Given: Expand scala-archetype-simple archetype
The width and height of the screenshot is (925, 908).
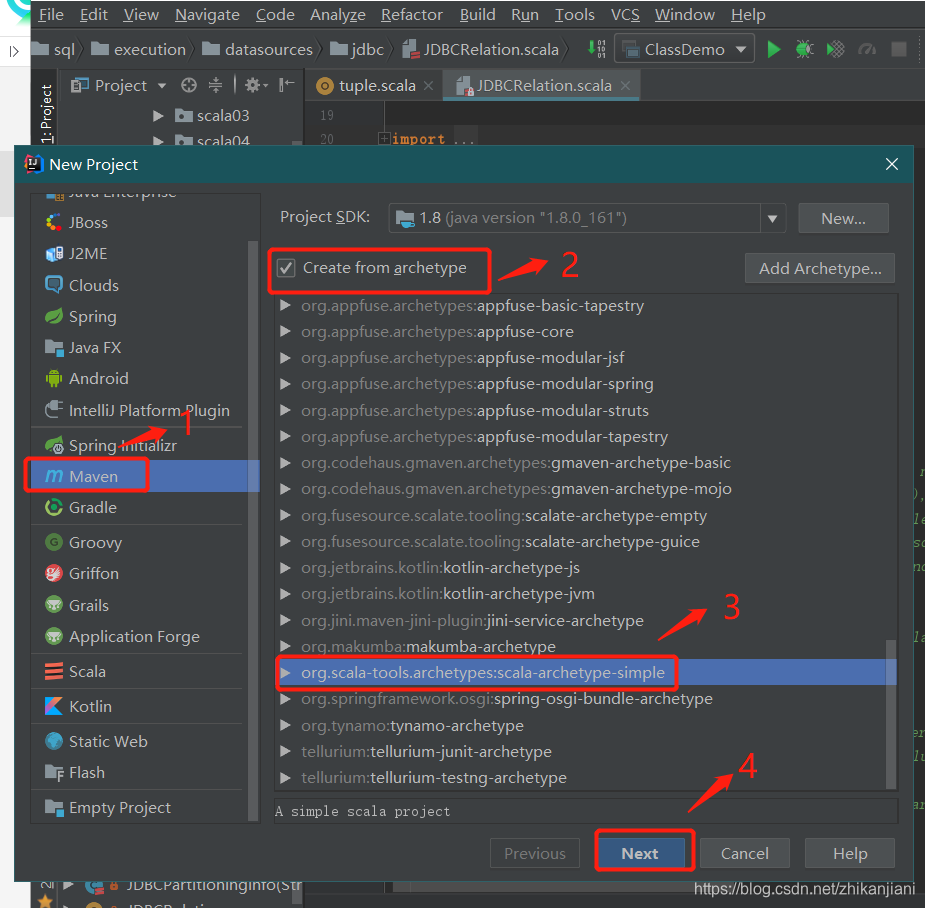Looking at the screenshot, I should pos(286,673).
